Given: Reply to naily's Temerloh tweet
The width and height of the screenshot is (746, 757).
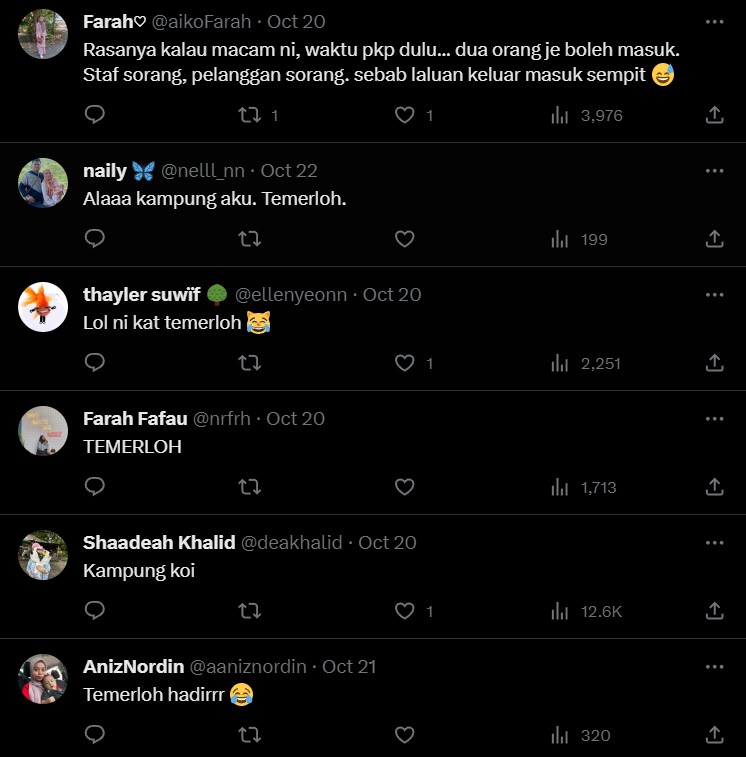Looking at the screenshot, I should [x=94, y=239].
